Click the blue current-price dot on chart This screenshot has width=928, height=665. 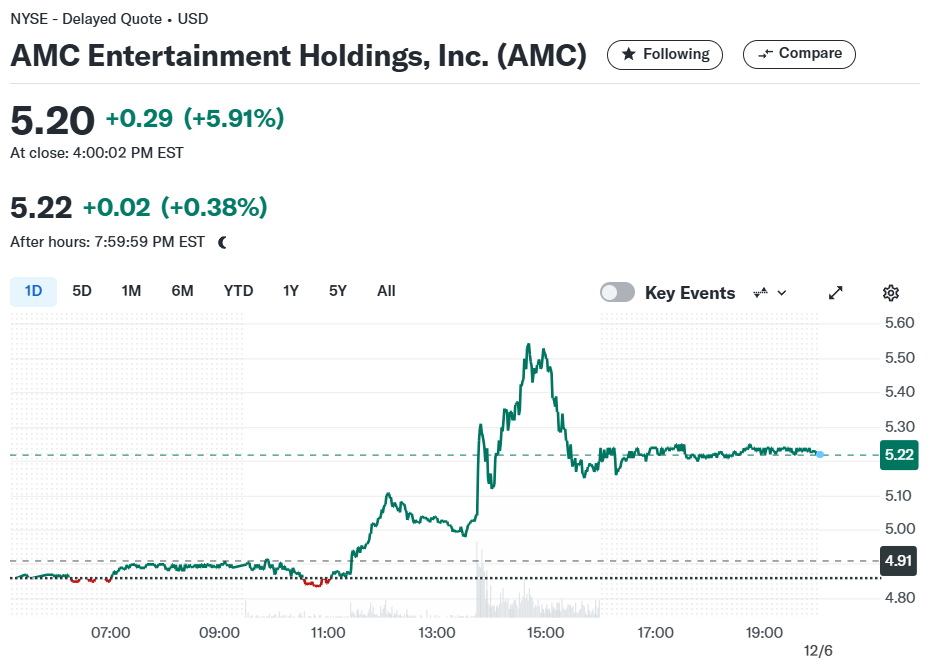tap(820, 454)
